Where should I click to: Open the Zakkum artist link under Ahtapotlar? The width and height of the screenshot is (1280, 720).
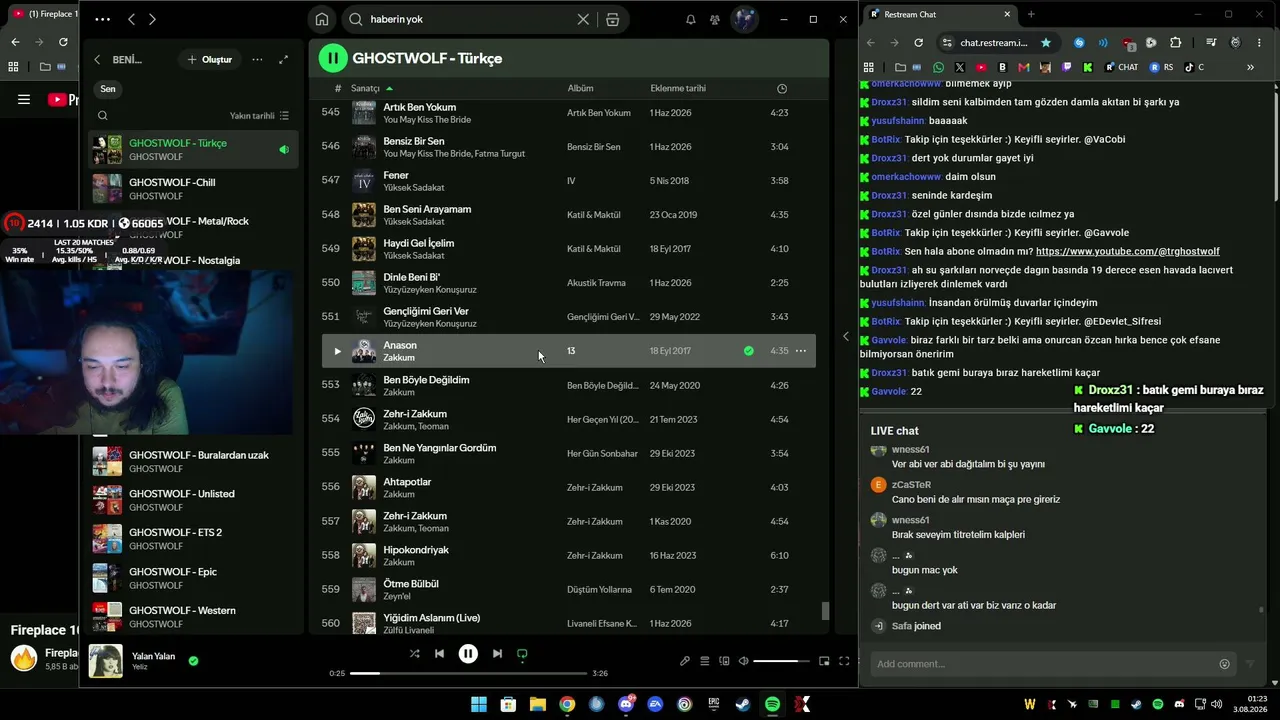pyautogui.click(x=399, y=495)
